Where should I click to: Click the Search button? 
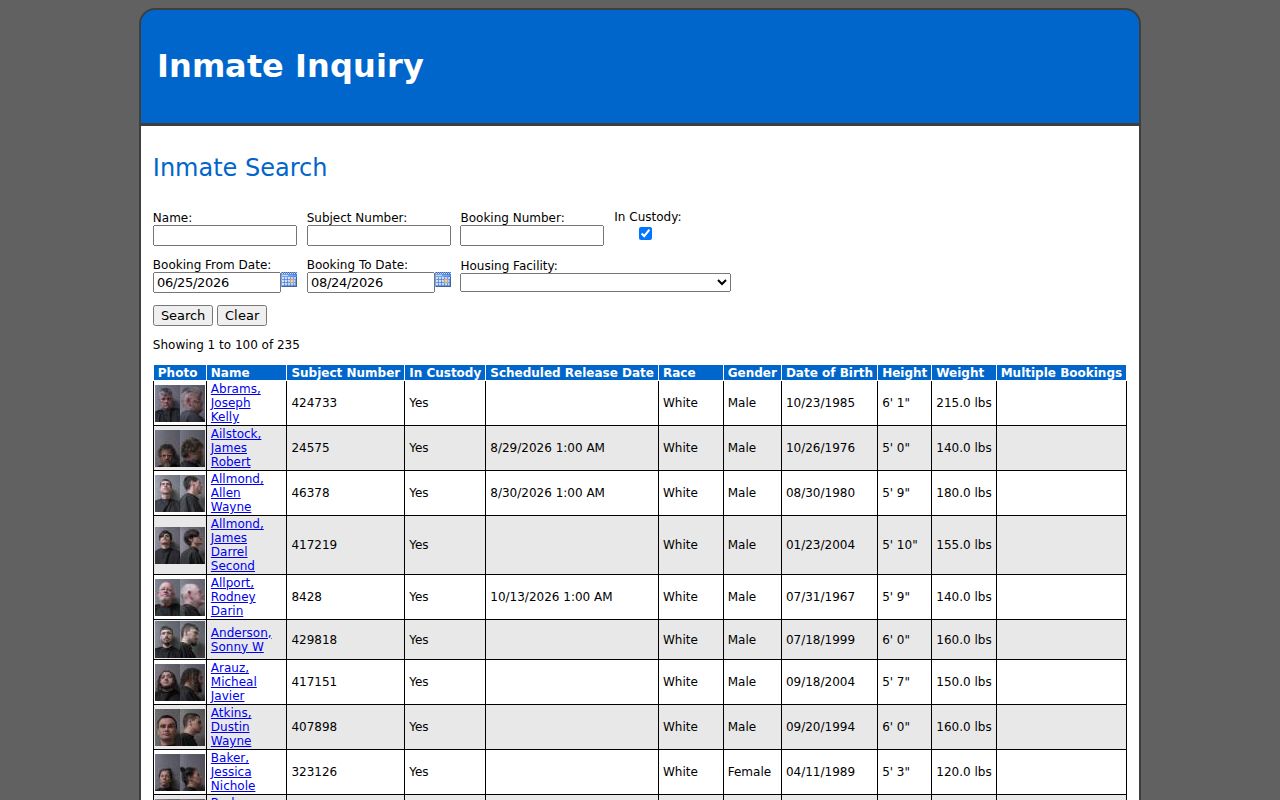tap(183, 315)
